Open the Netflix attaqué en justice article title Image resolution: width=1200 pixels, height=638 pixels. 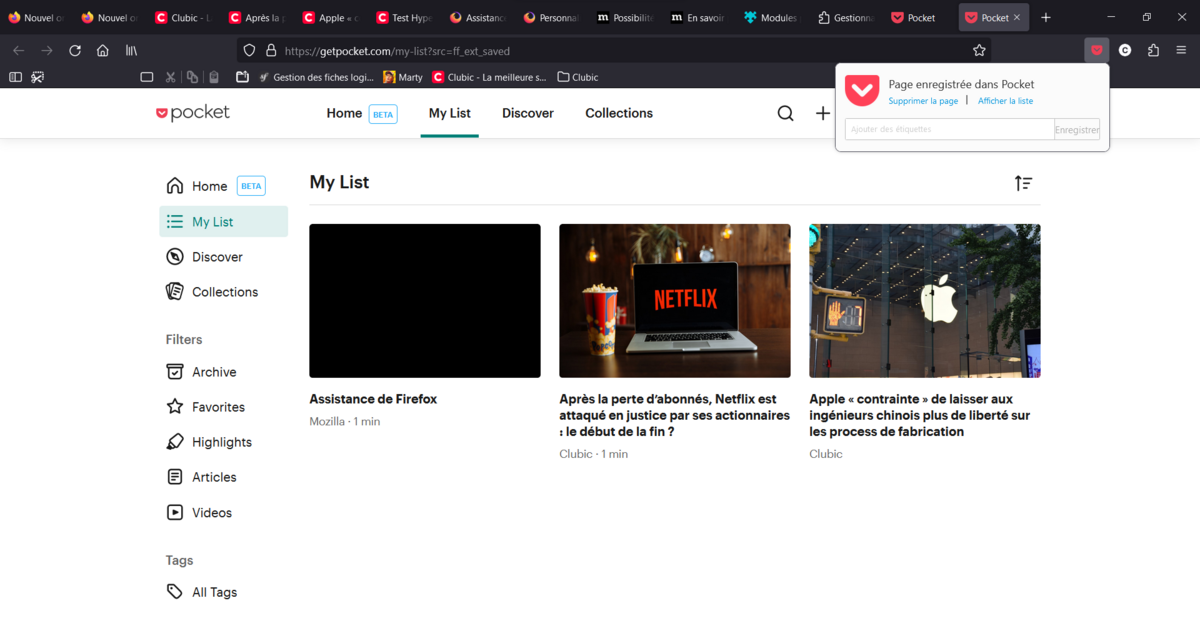pos(675,416)
